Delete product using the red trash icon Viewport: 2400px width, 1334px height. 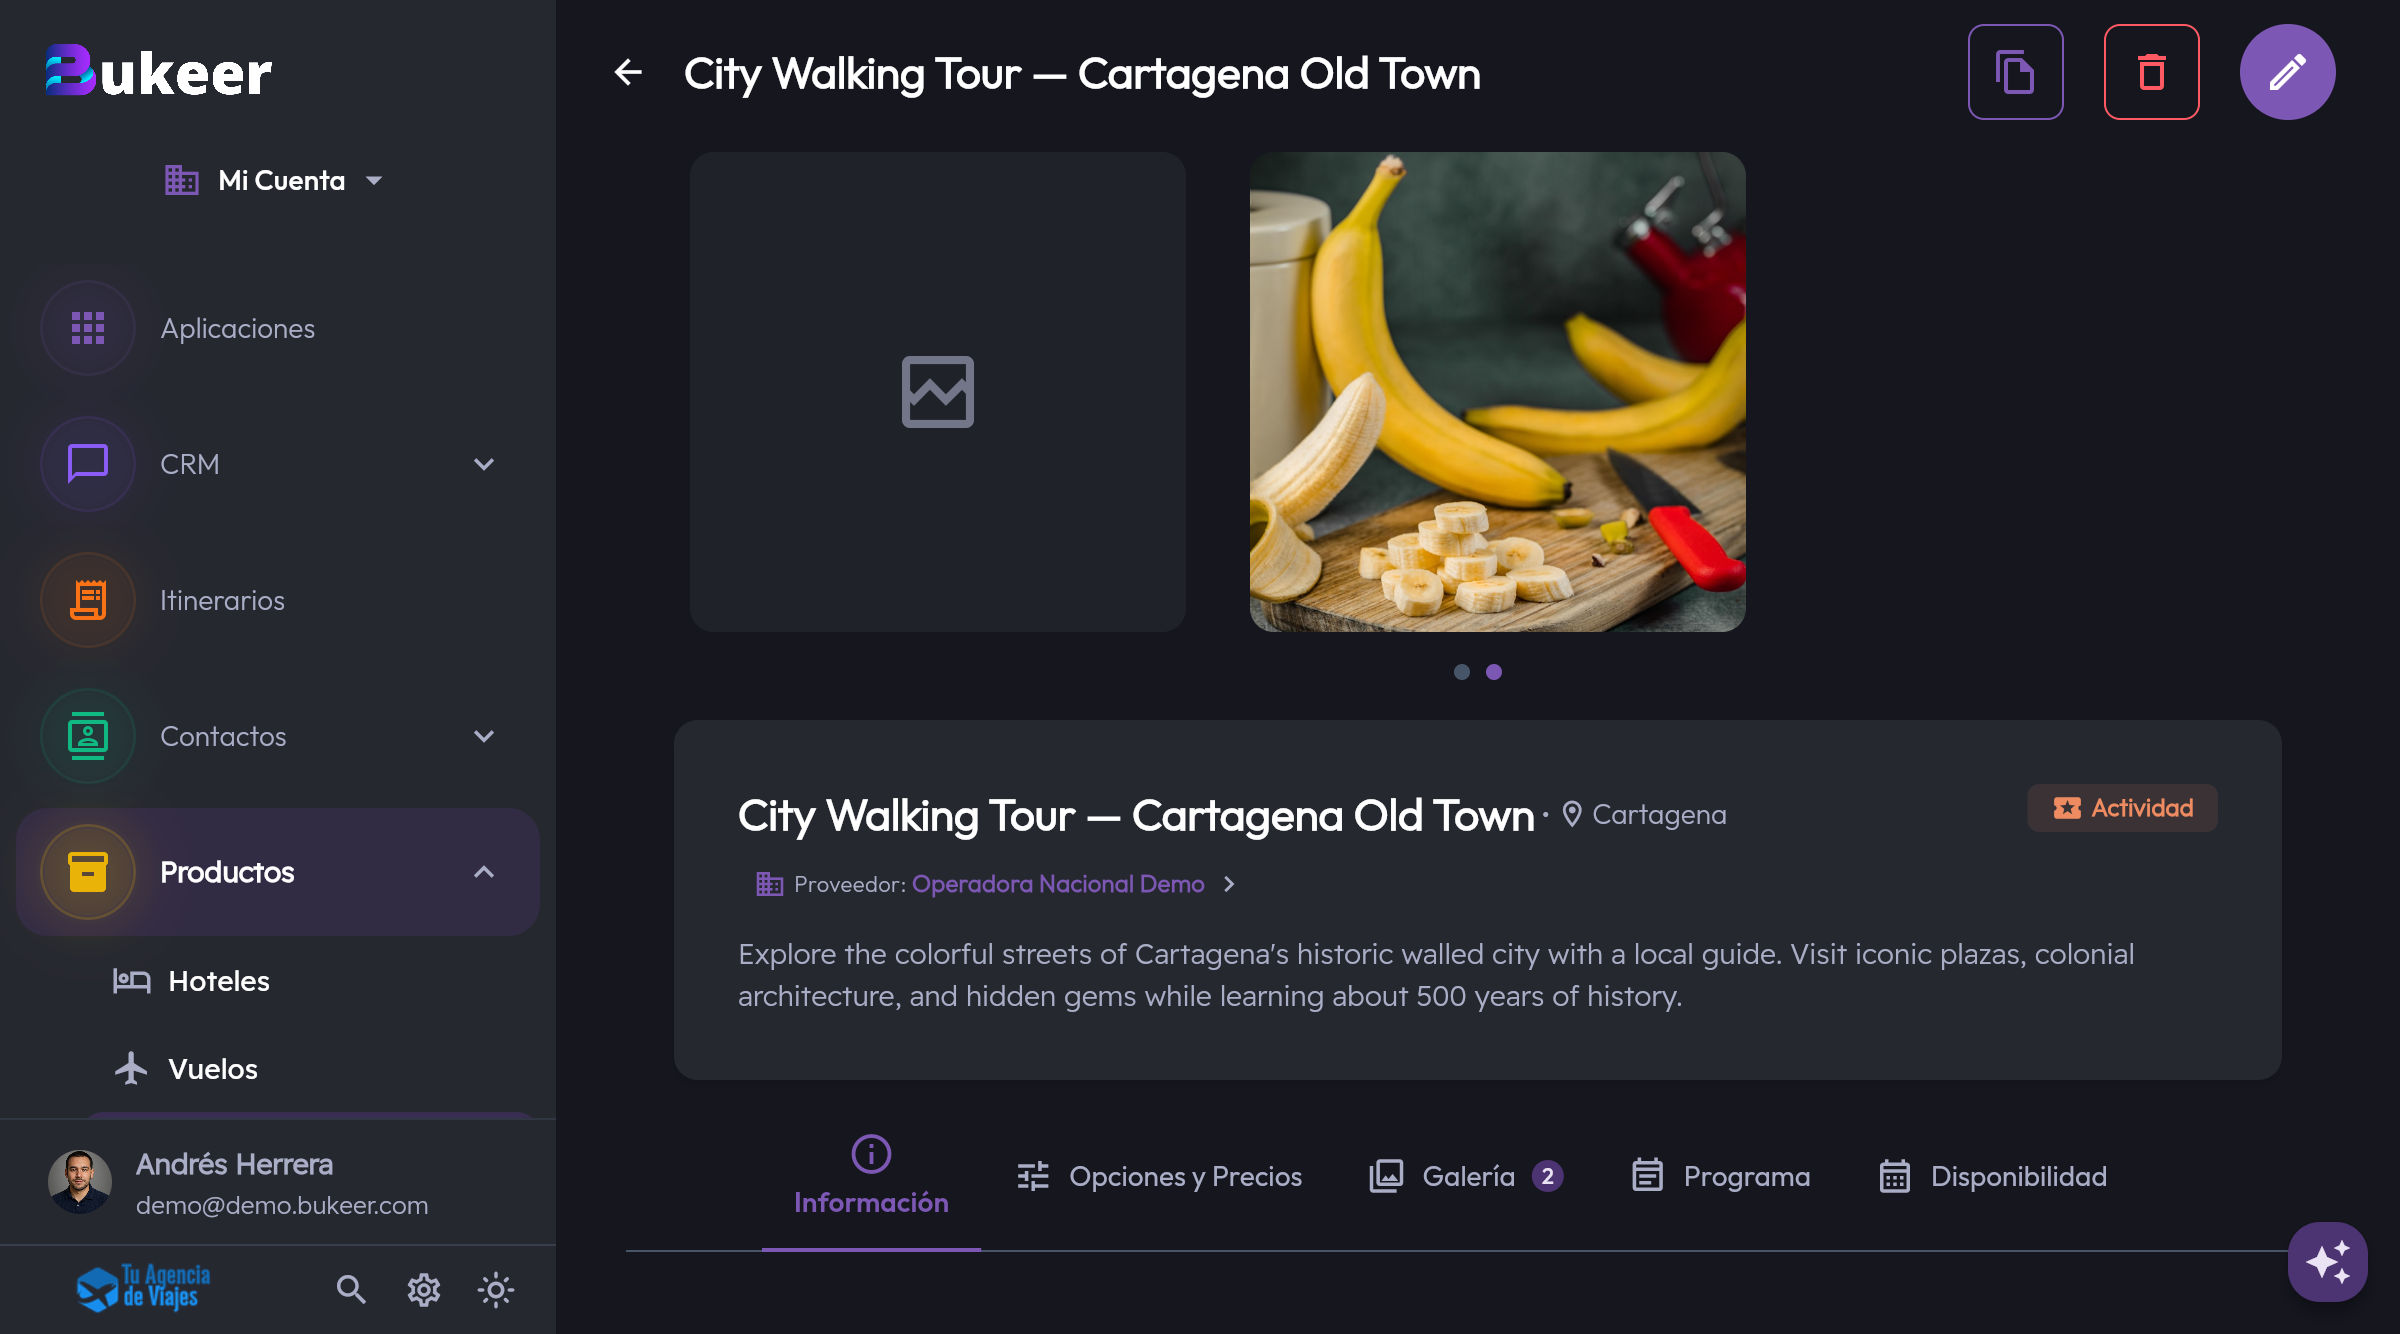pos(2151,72)
